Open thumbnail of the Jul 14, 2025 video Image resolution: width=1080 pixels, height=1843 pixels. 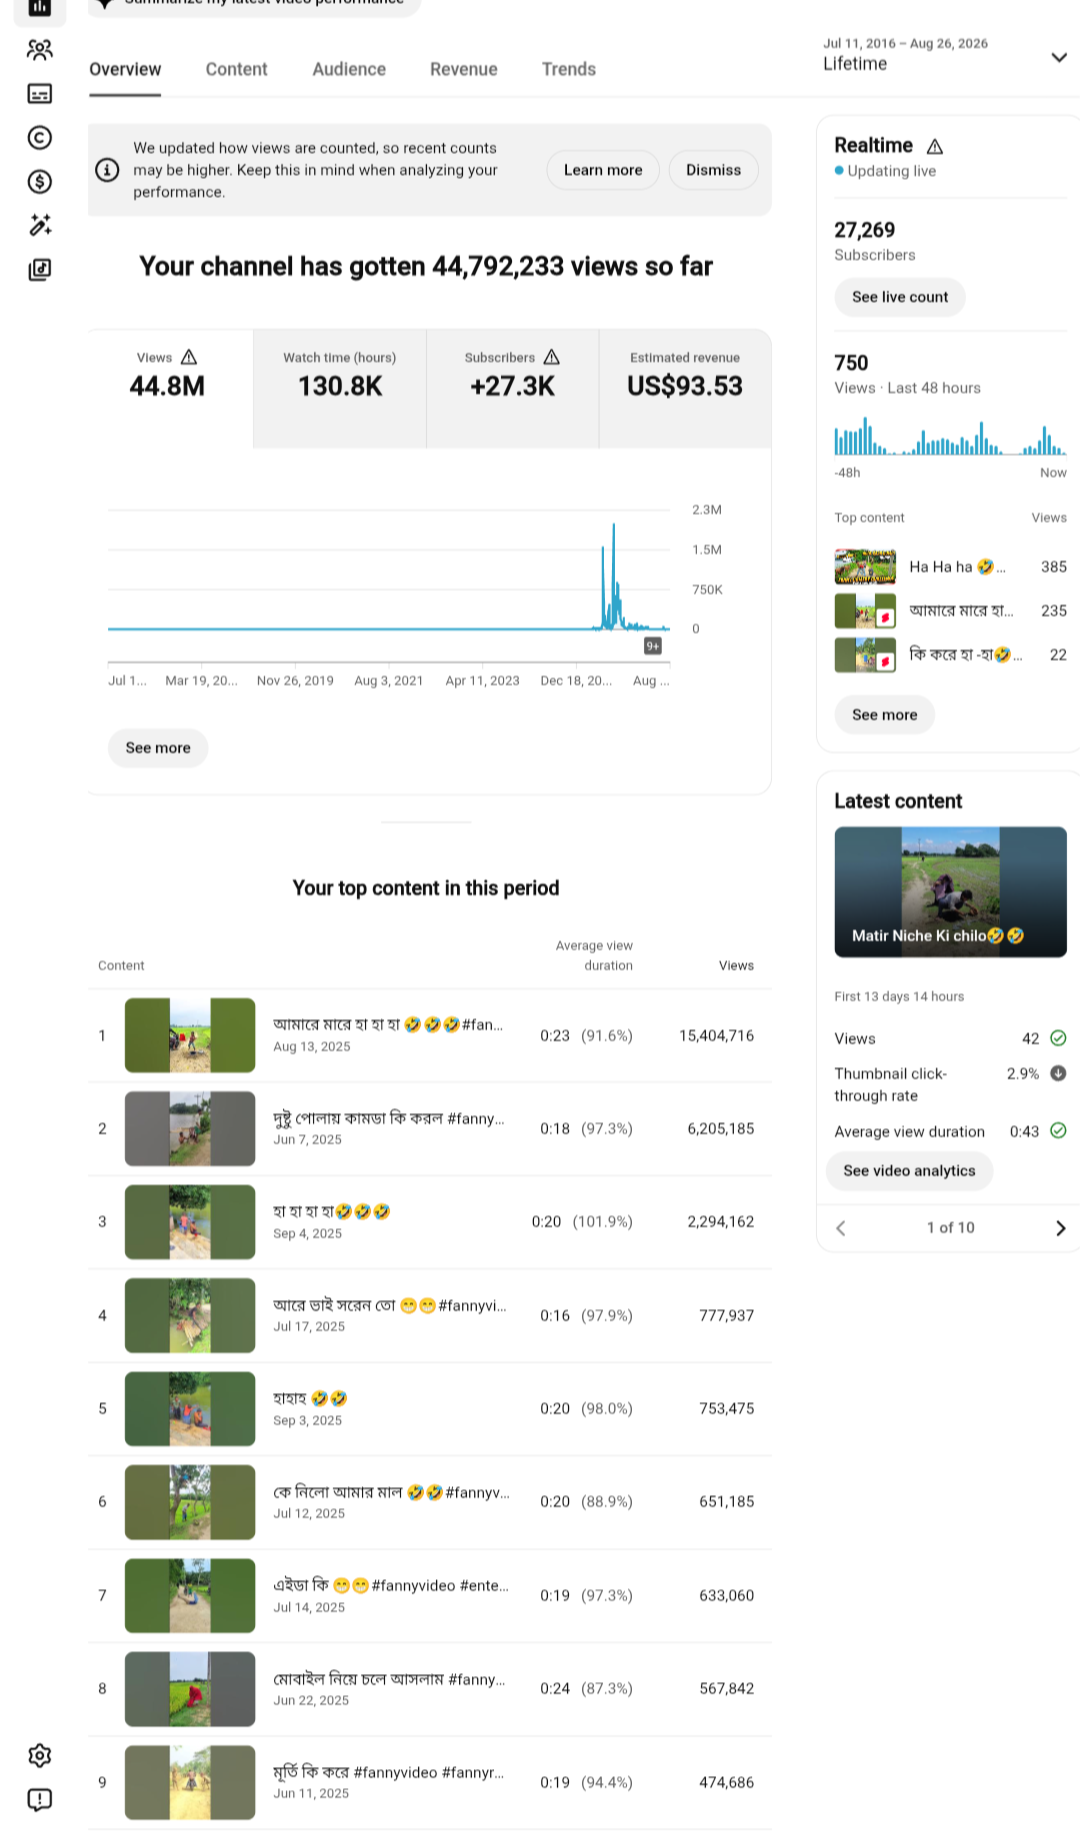click(x=190, y=1596)
